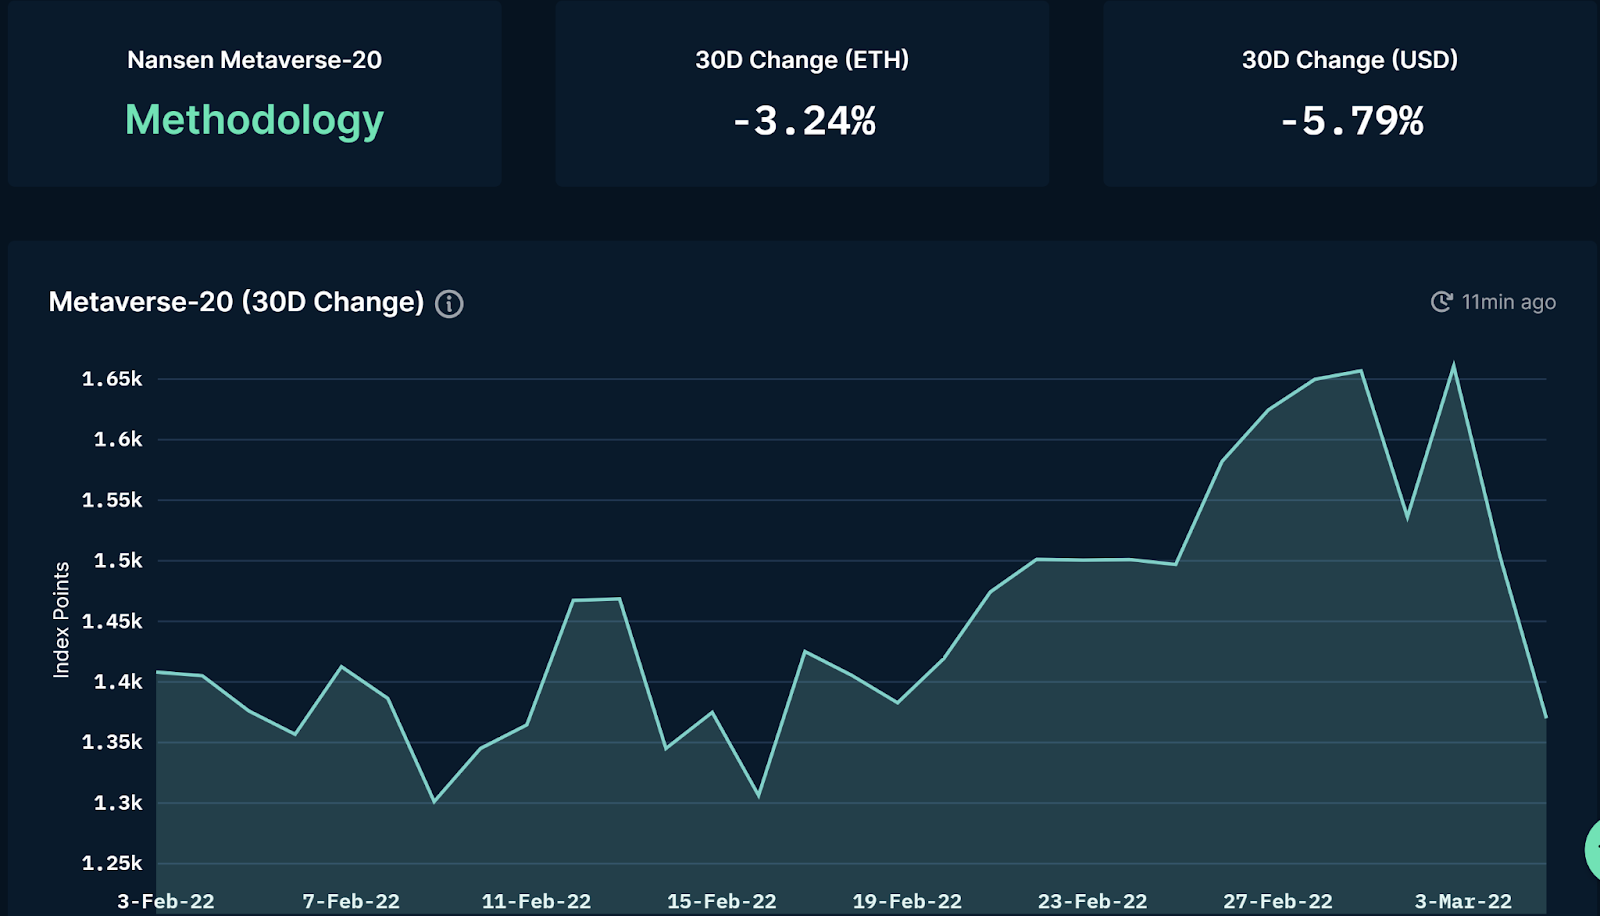The image size is (1600, 916).
Task: Open the Methodology link
Action: pyautogui.click(x=254, y=121)
